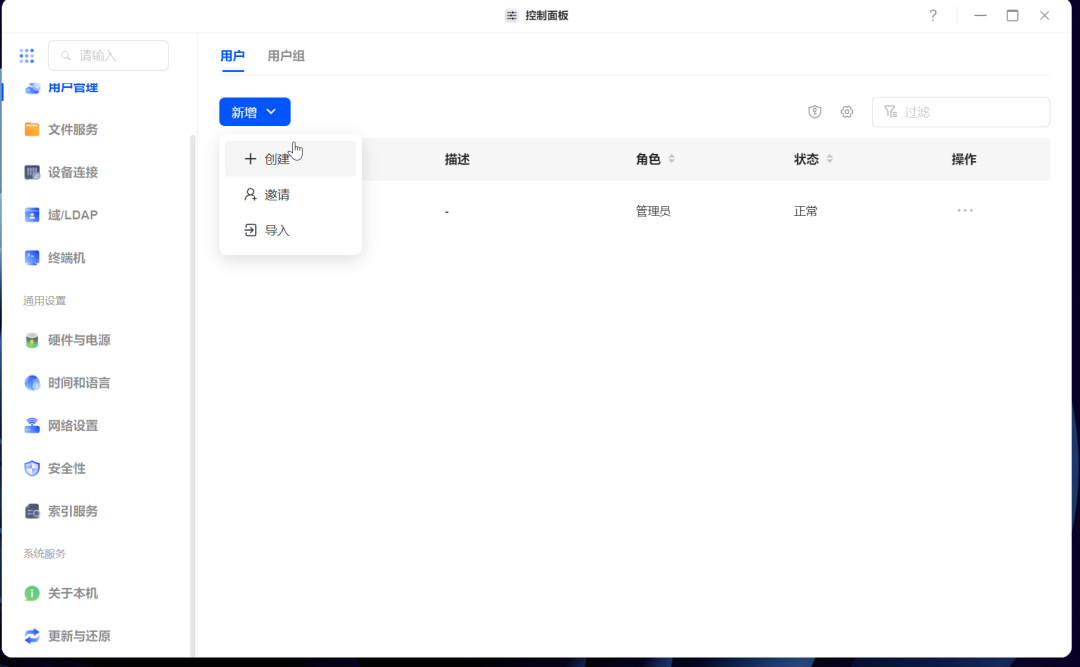Click the plus icon beside 创建

[250, 159]
